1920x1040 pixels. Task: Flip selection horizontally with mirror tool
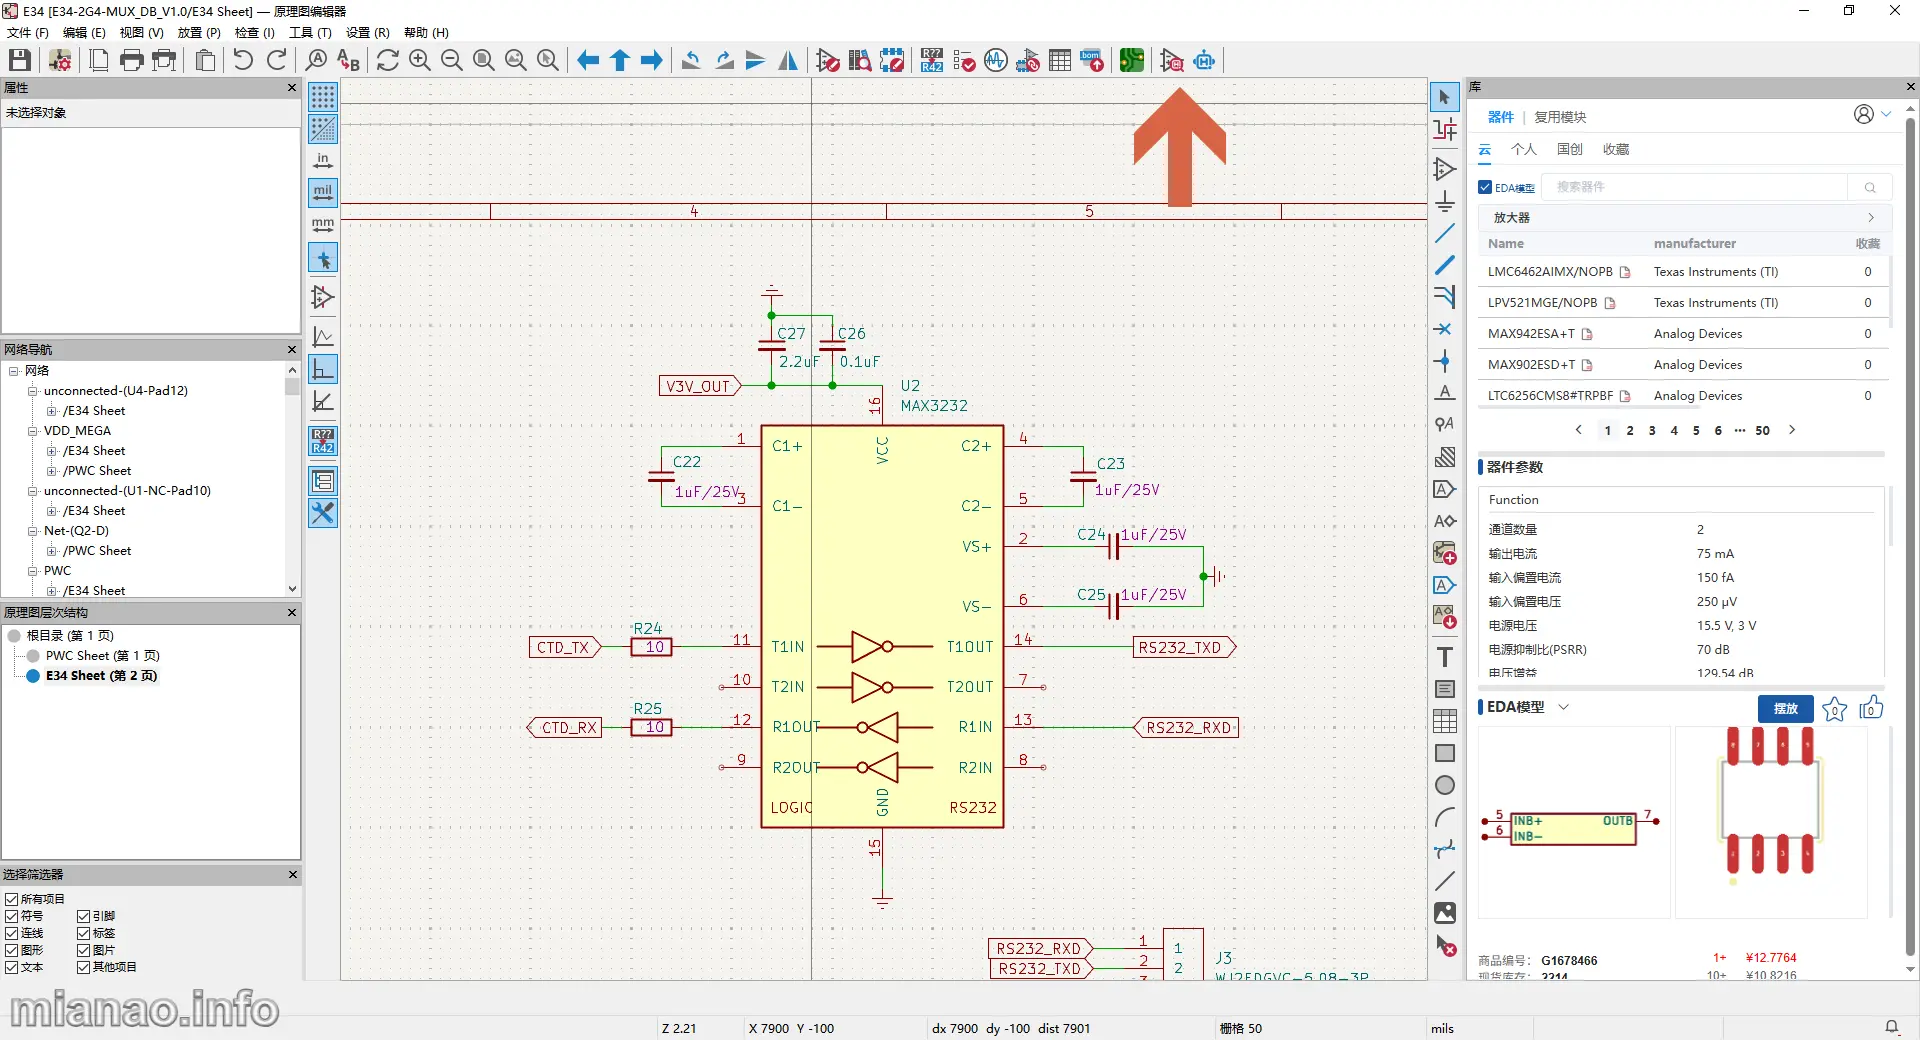point(789,60)
